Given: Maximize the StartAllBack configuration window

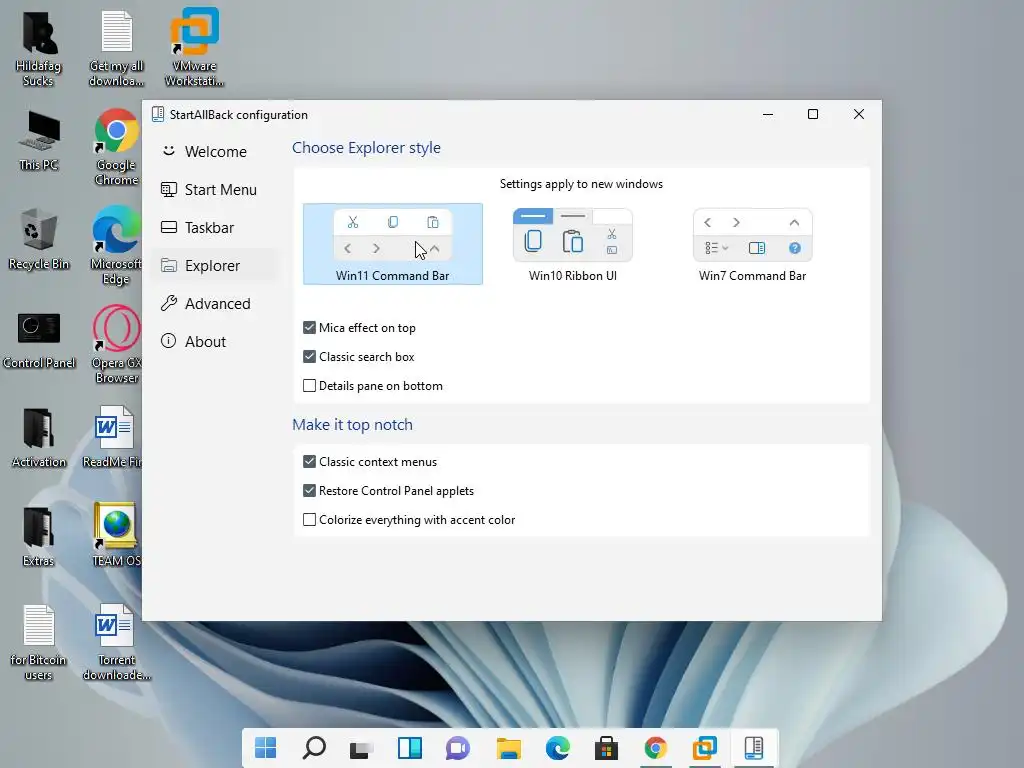Looking at the screenshot, I should tap(813, 114).
